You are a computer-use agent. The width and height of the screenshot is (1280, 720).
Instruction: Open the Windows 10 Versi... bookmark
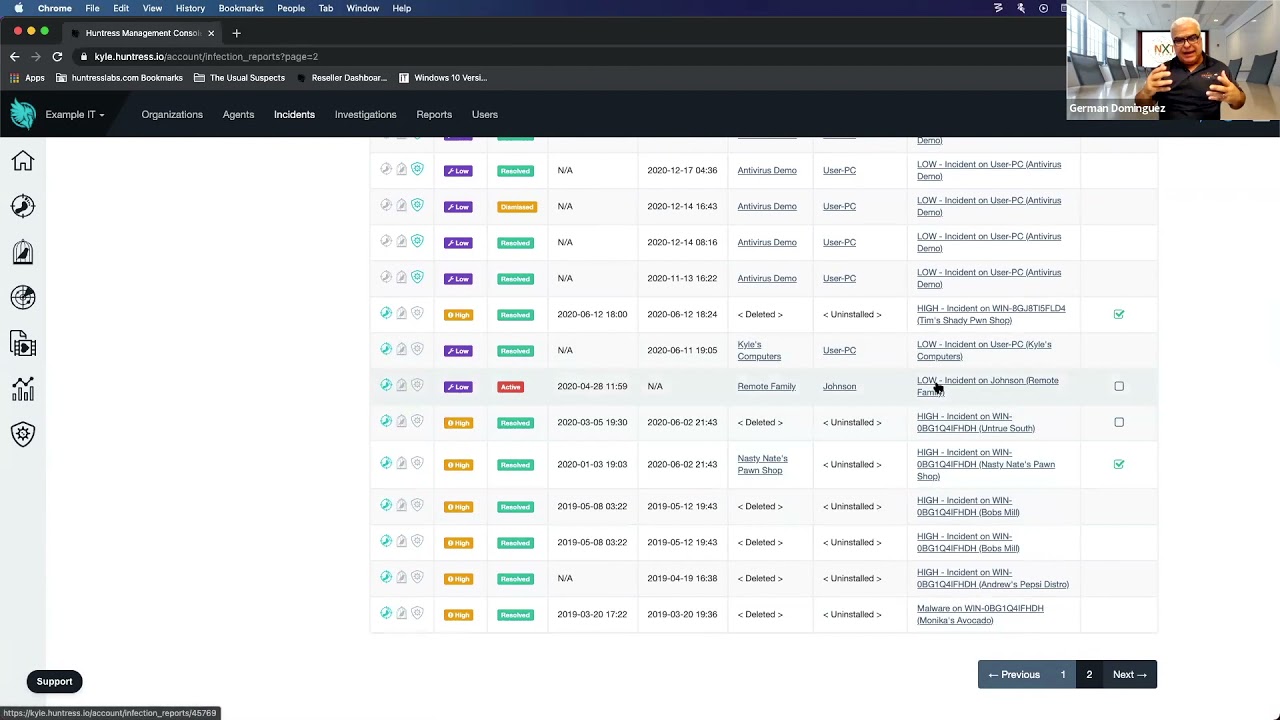tap(443, 78)
